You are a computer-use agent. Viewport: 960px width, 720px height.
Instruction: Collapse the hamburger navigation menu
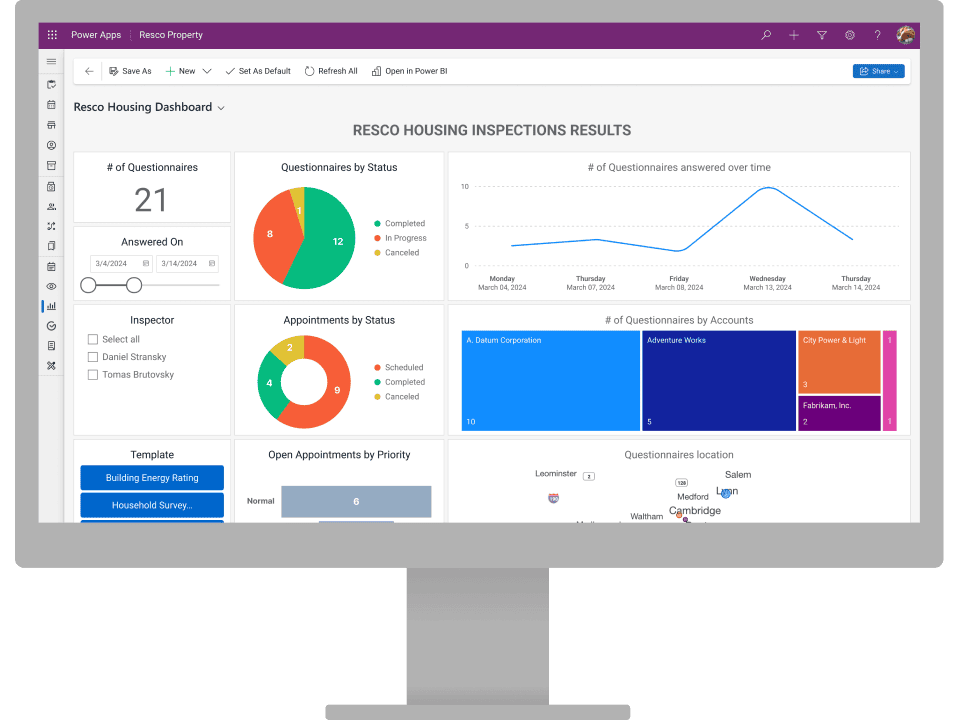point(51,61)
